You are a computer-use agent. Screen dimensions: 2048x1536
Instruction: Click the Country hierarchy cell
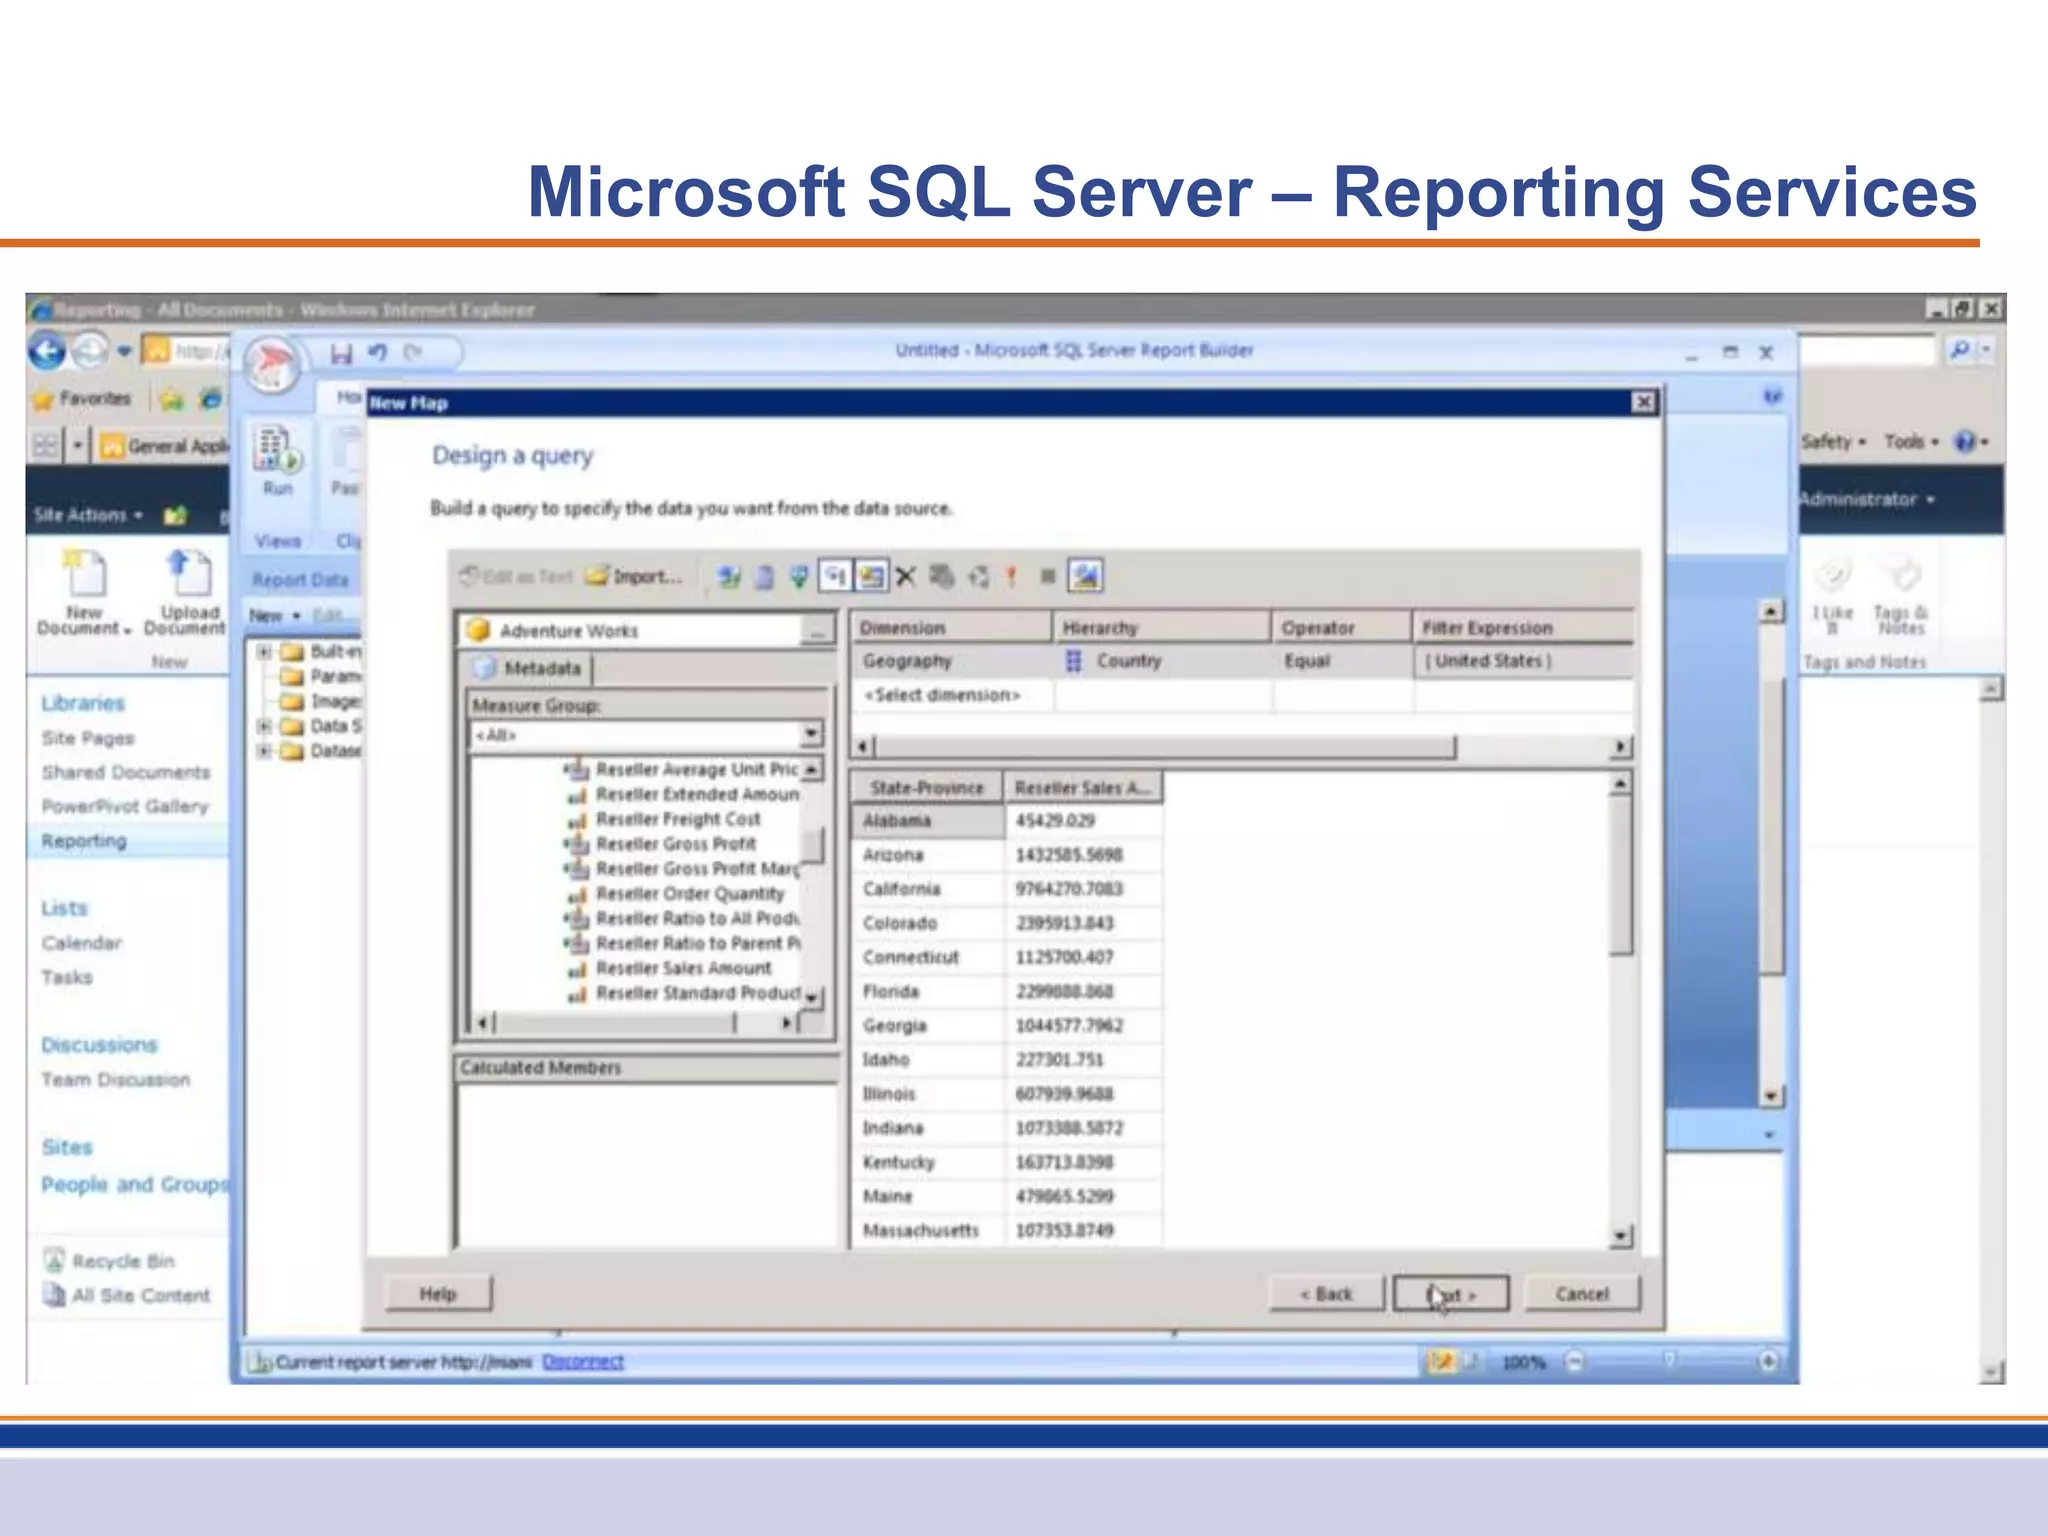pos(1163,661)
